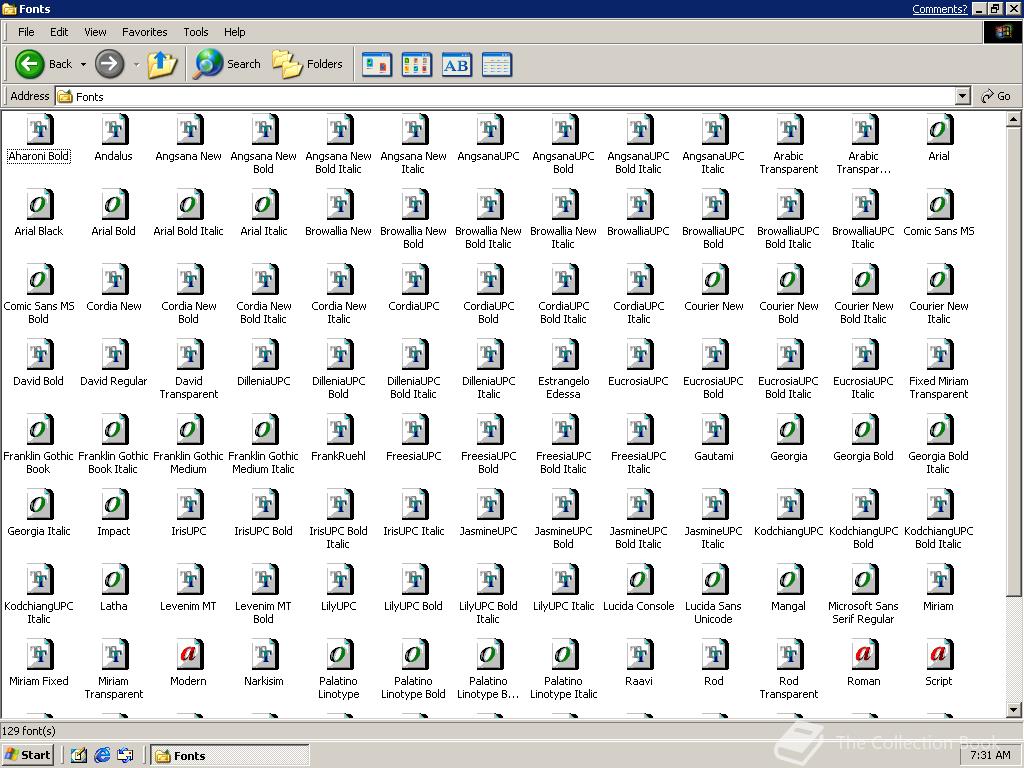Image resolution: width=1024 pixels, height=768 pixels.
Task: Launch Internet Explorer from Quick Launch
Action: tap(102, 755)
